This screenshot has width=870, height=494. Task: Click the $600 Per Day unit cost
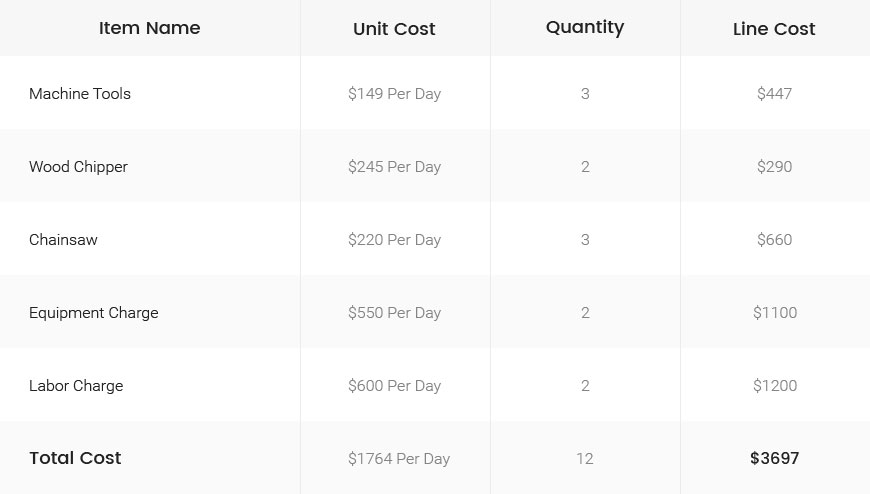pos(394,386)
